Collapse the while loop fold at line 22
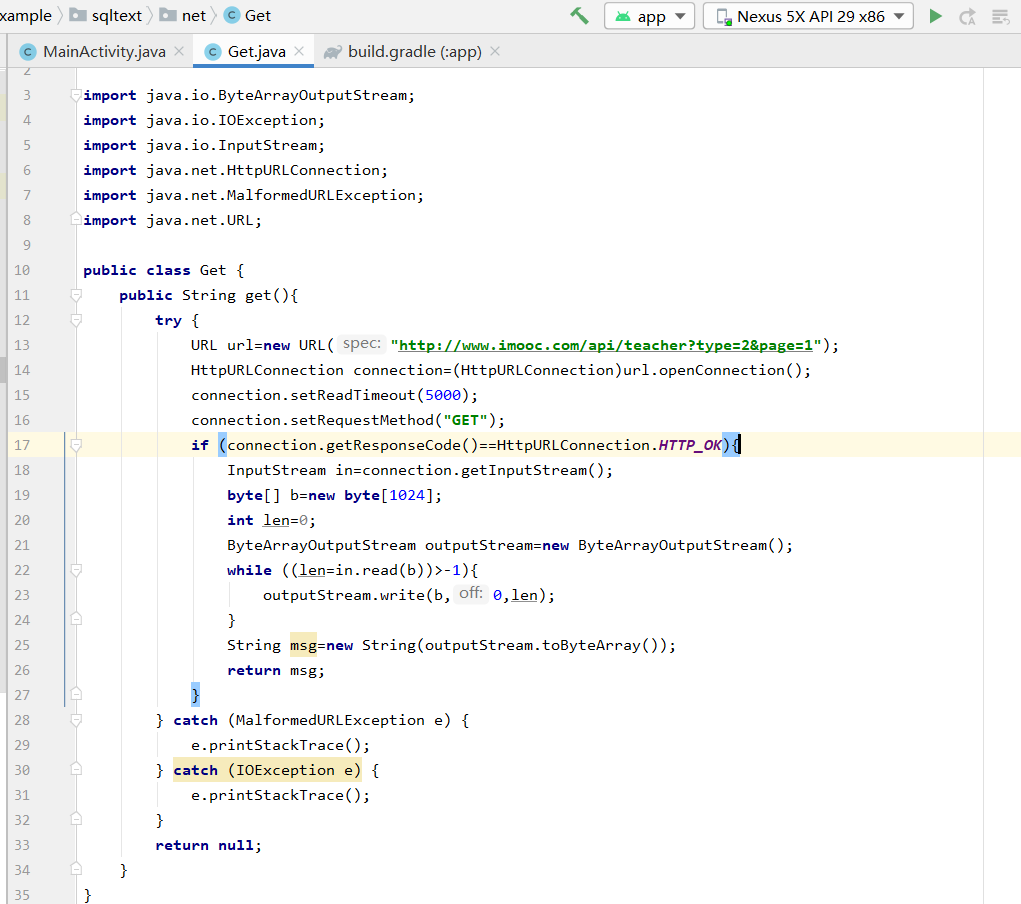The image size is (1021, 904). click(76, 570)
